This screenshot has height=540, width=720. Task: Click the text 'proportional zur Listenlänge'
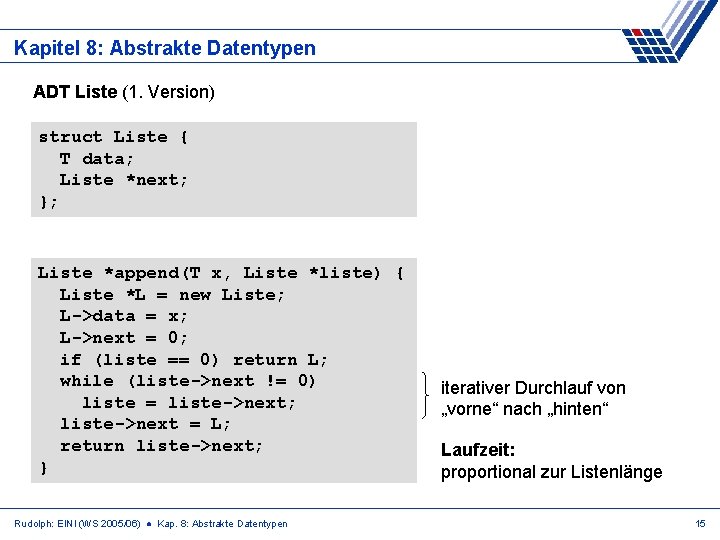pos(551,472)
